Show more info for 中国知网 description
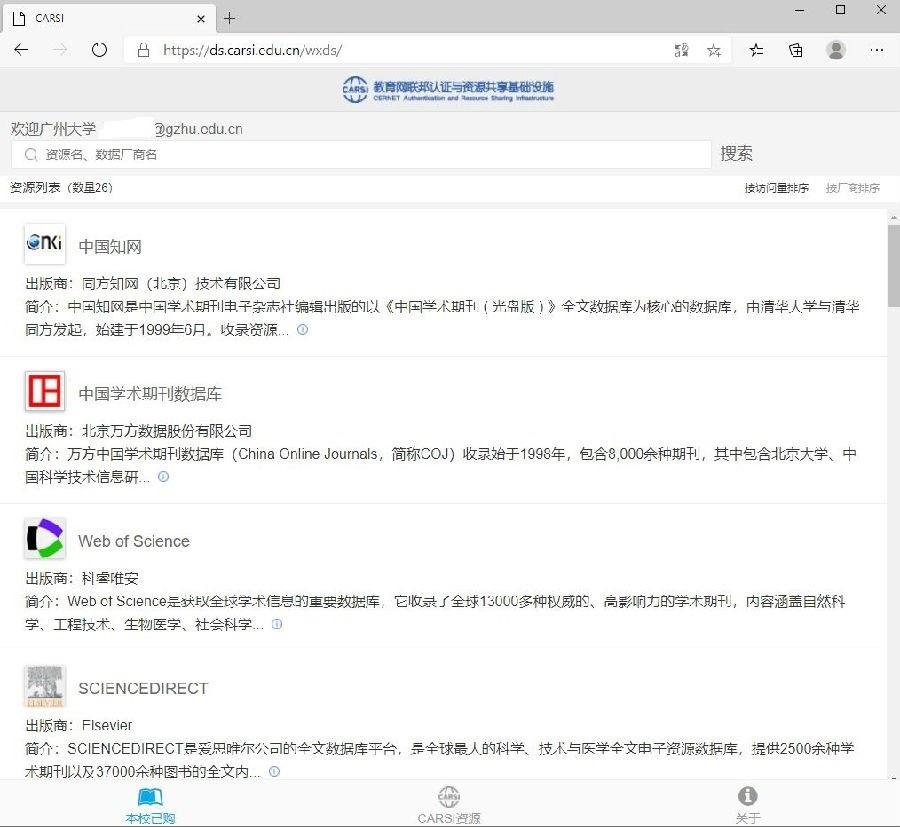 pyautogui.click(x=302, y=329)
